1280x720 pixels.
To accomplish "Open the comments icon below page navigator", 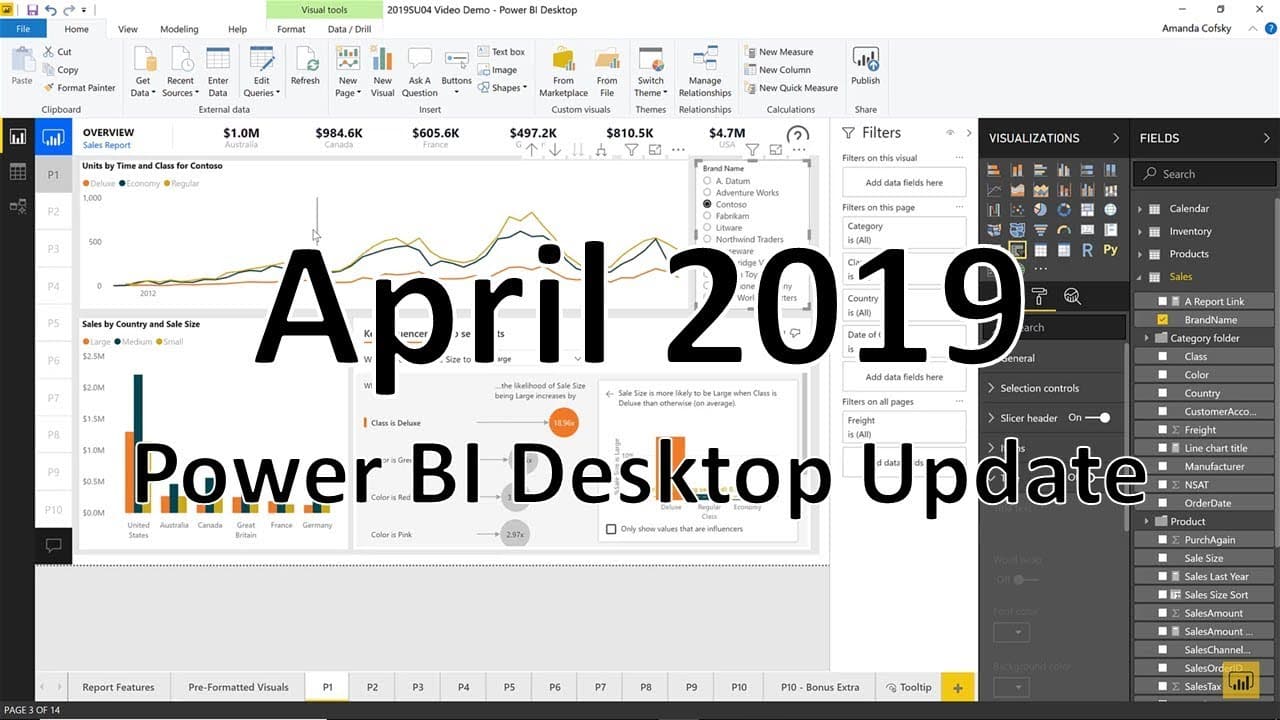I will point(53,546).
